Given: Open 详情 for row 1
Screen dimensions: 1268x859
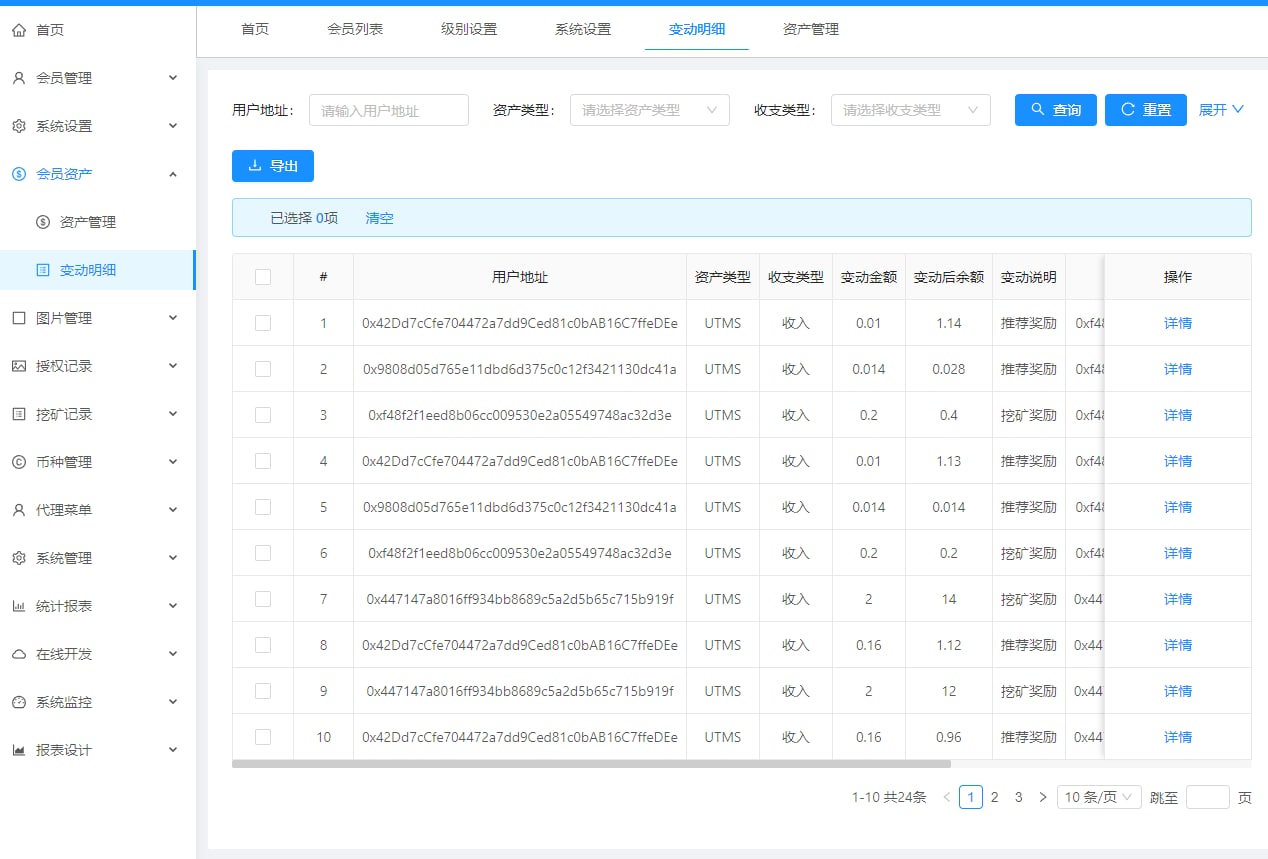Looking at the screenshot, I should 1178,323.
